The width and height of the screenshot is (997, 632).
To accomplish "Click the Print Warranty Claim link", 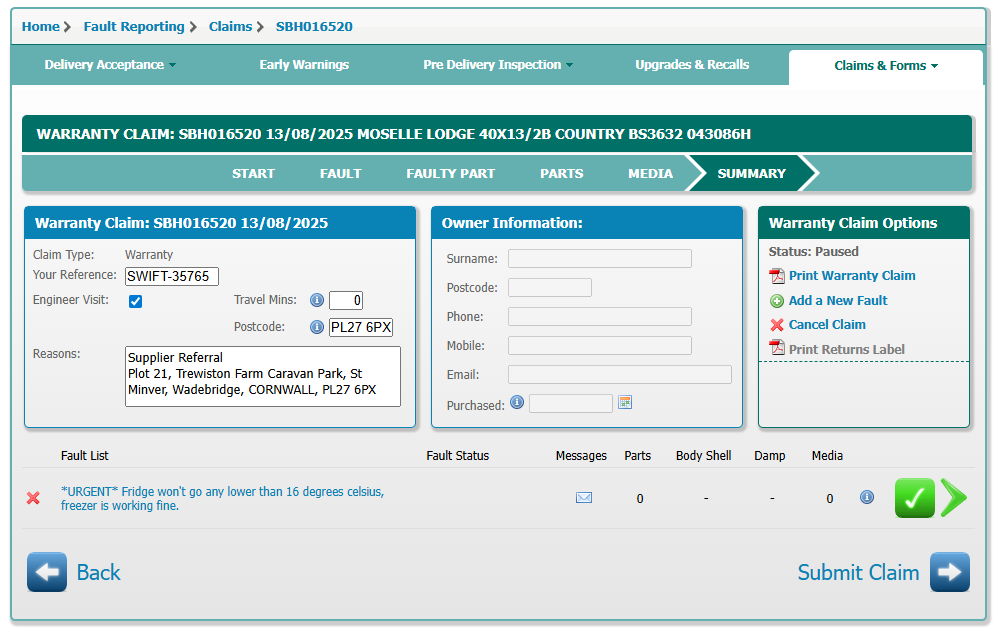I will [x=851, y=276].
